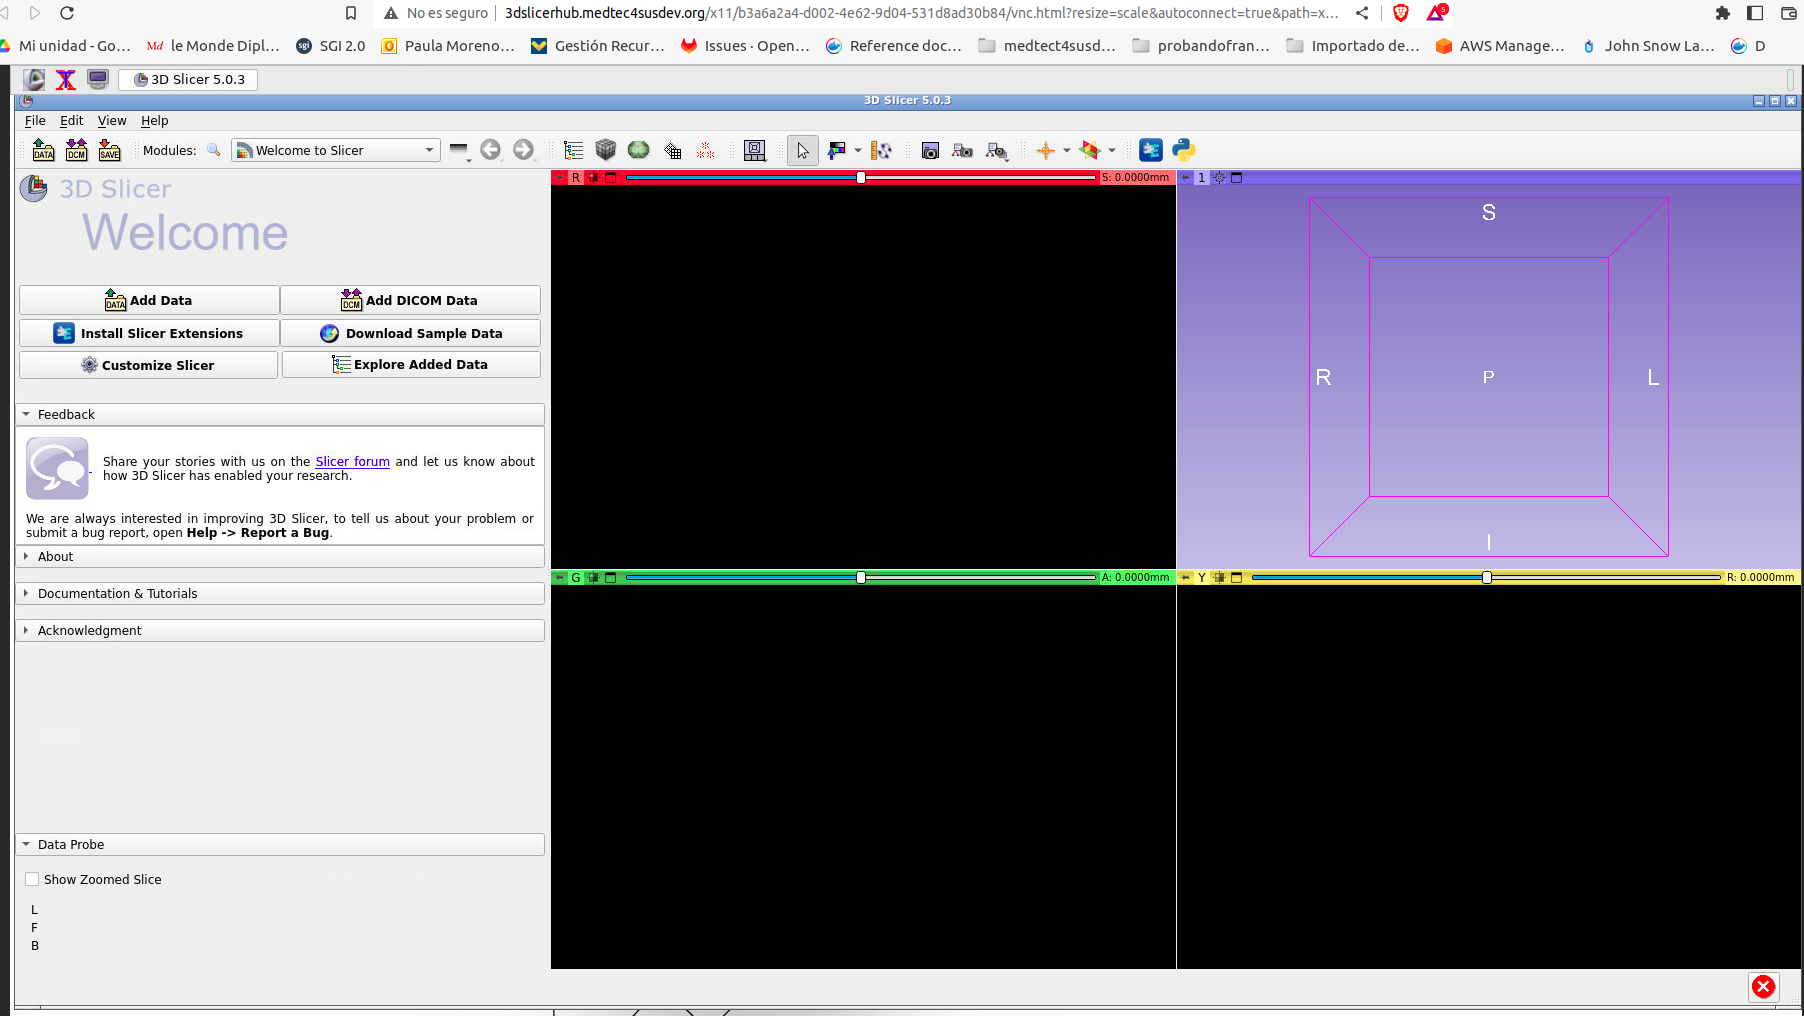The width and height of the screenshot is (1804, 1016).
Task: Toggle the crosshair toolbar icon
Action: (1045, 150)
